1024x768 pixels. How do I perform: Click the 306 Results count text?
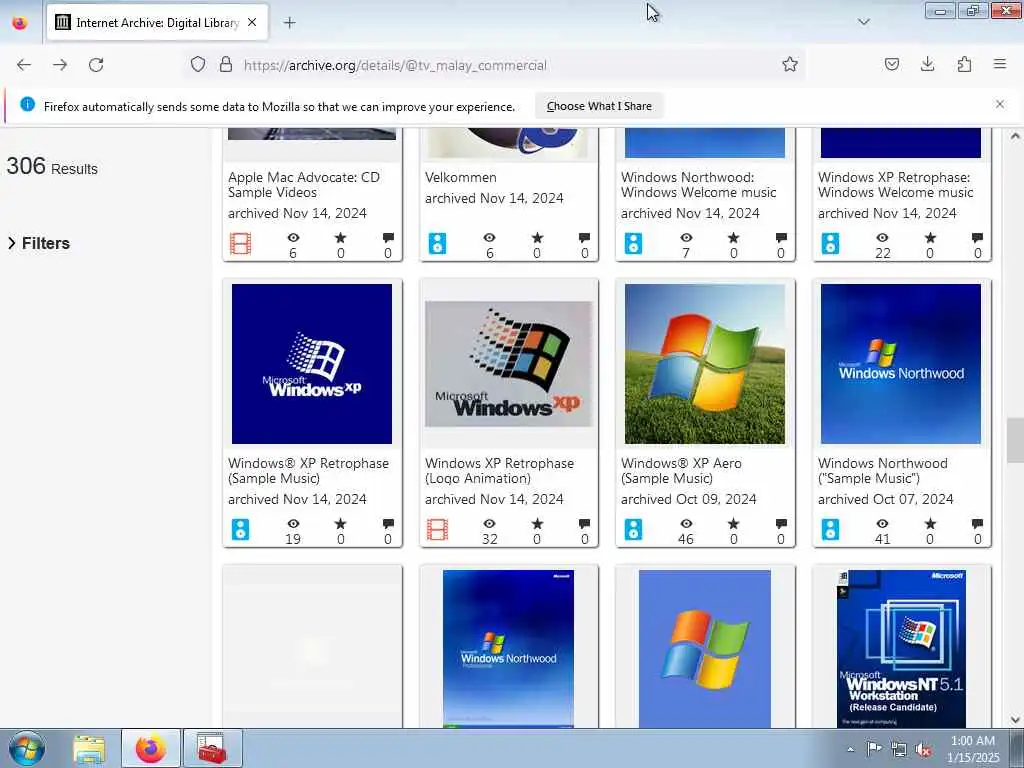(52, 167)
